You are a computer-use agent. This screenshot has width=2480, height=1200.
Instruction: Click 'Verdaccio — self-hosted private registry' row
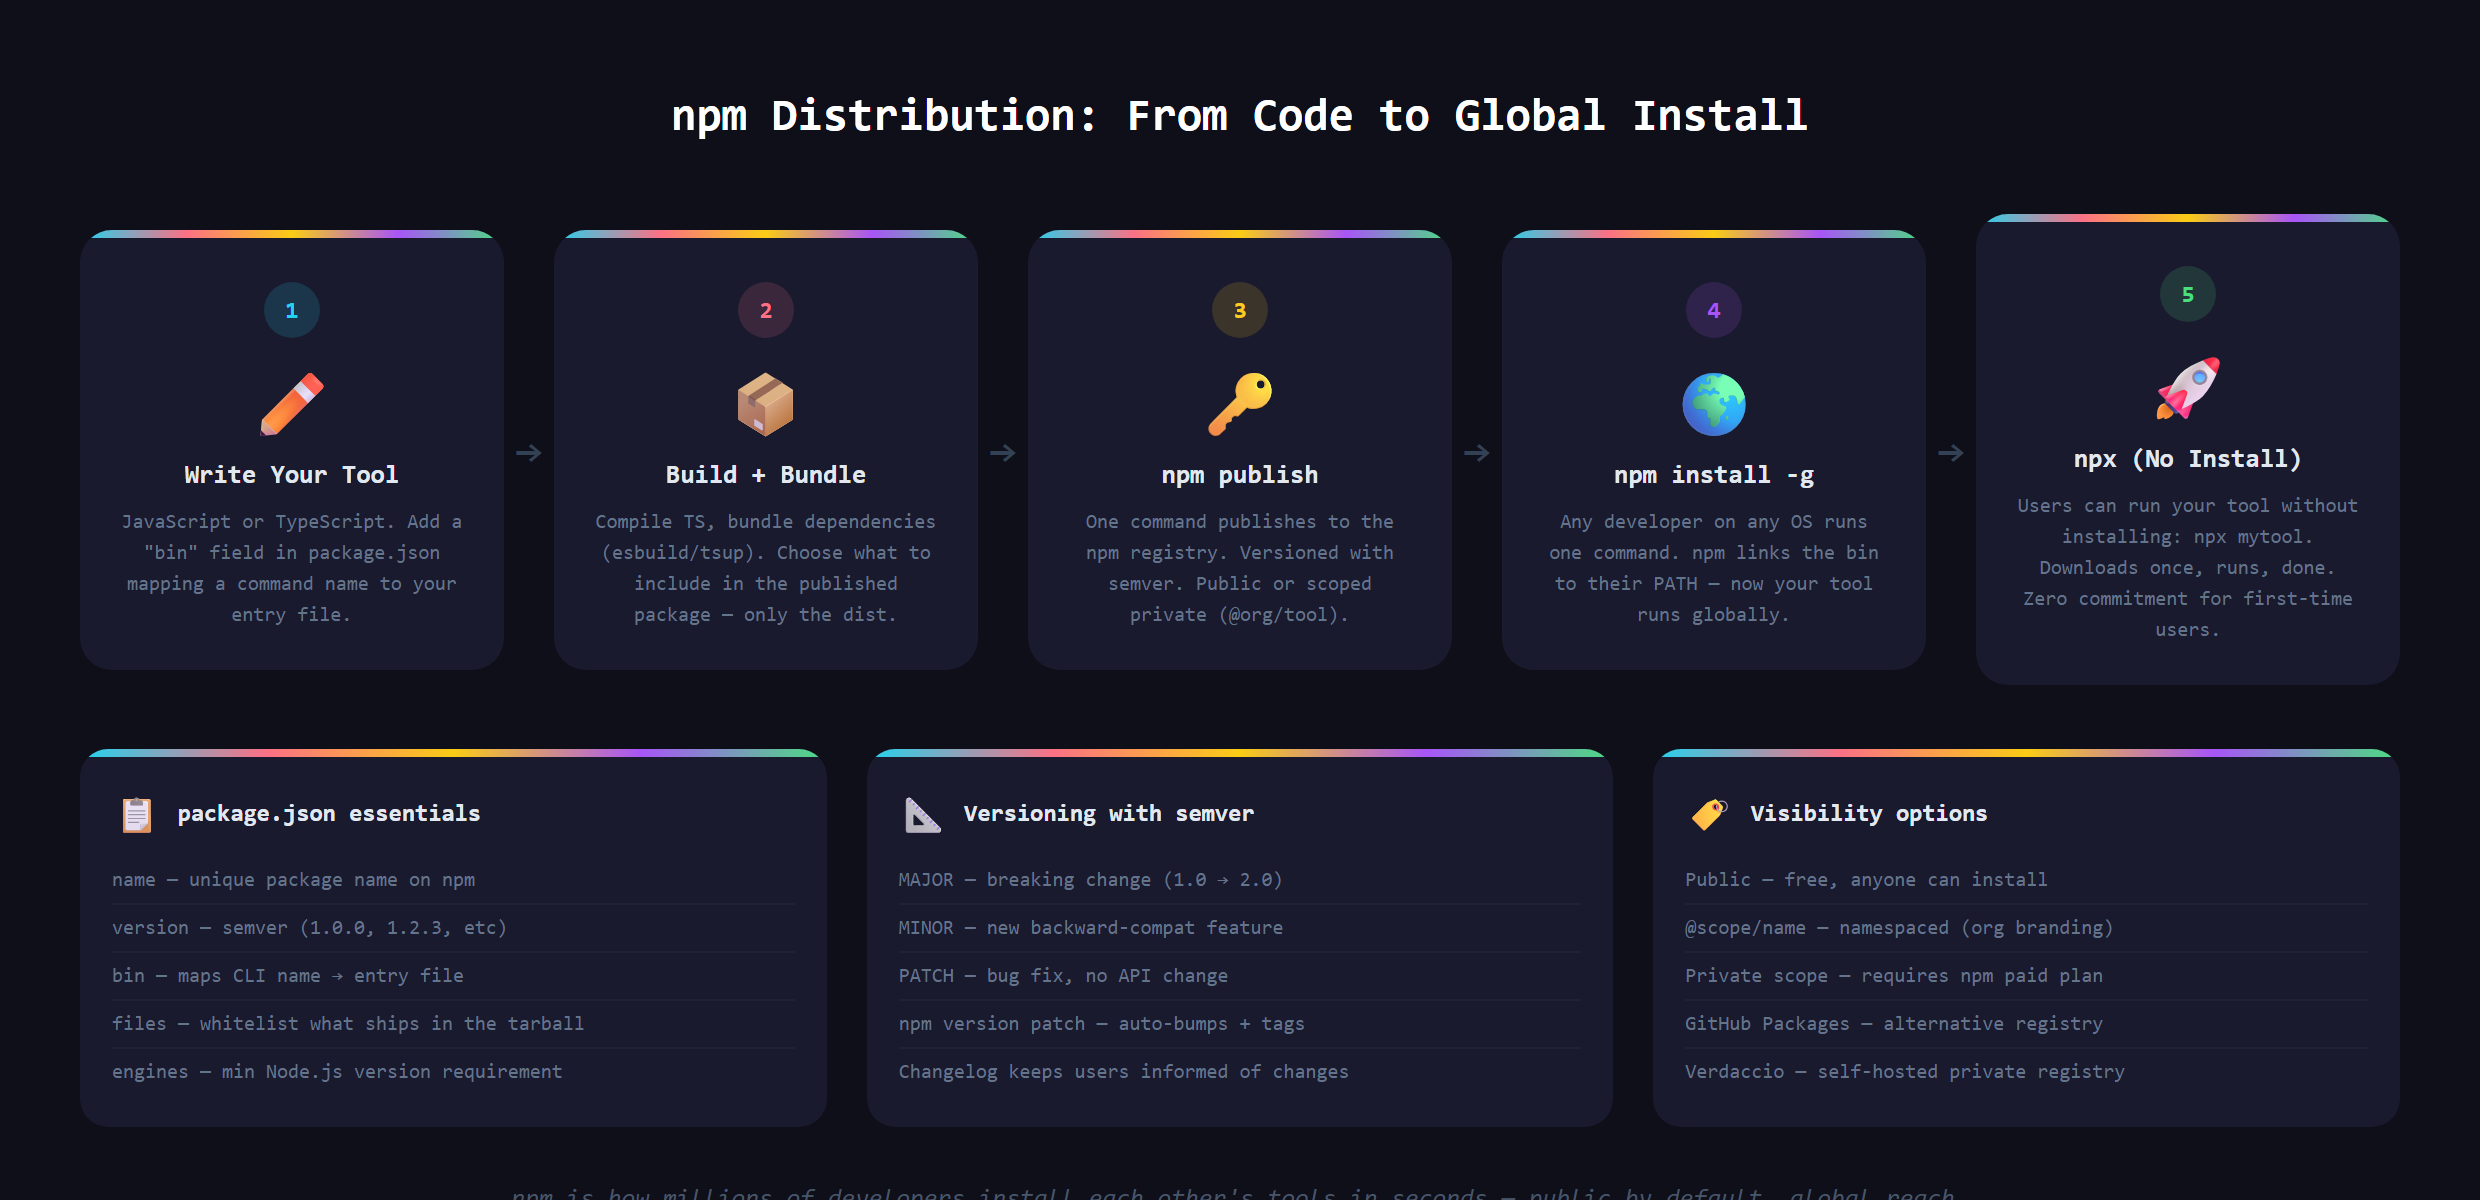click(x=2026, y=1072)
